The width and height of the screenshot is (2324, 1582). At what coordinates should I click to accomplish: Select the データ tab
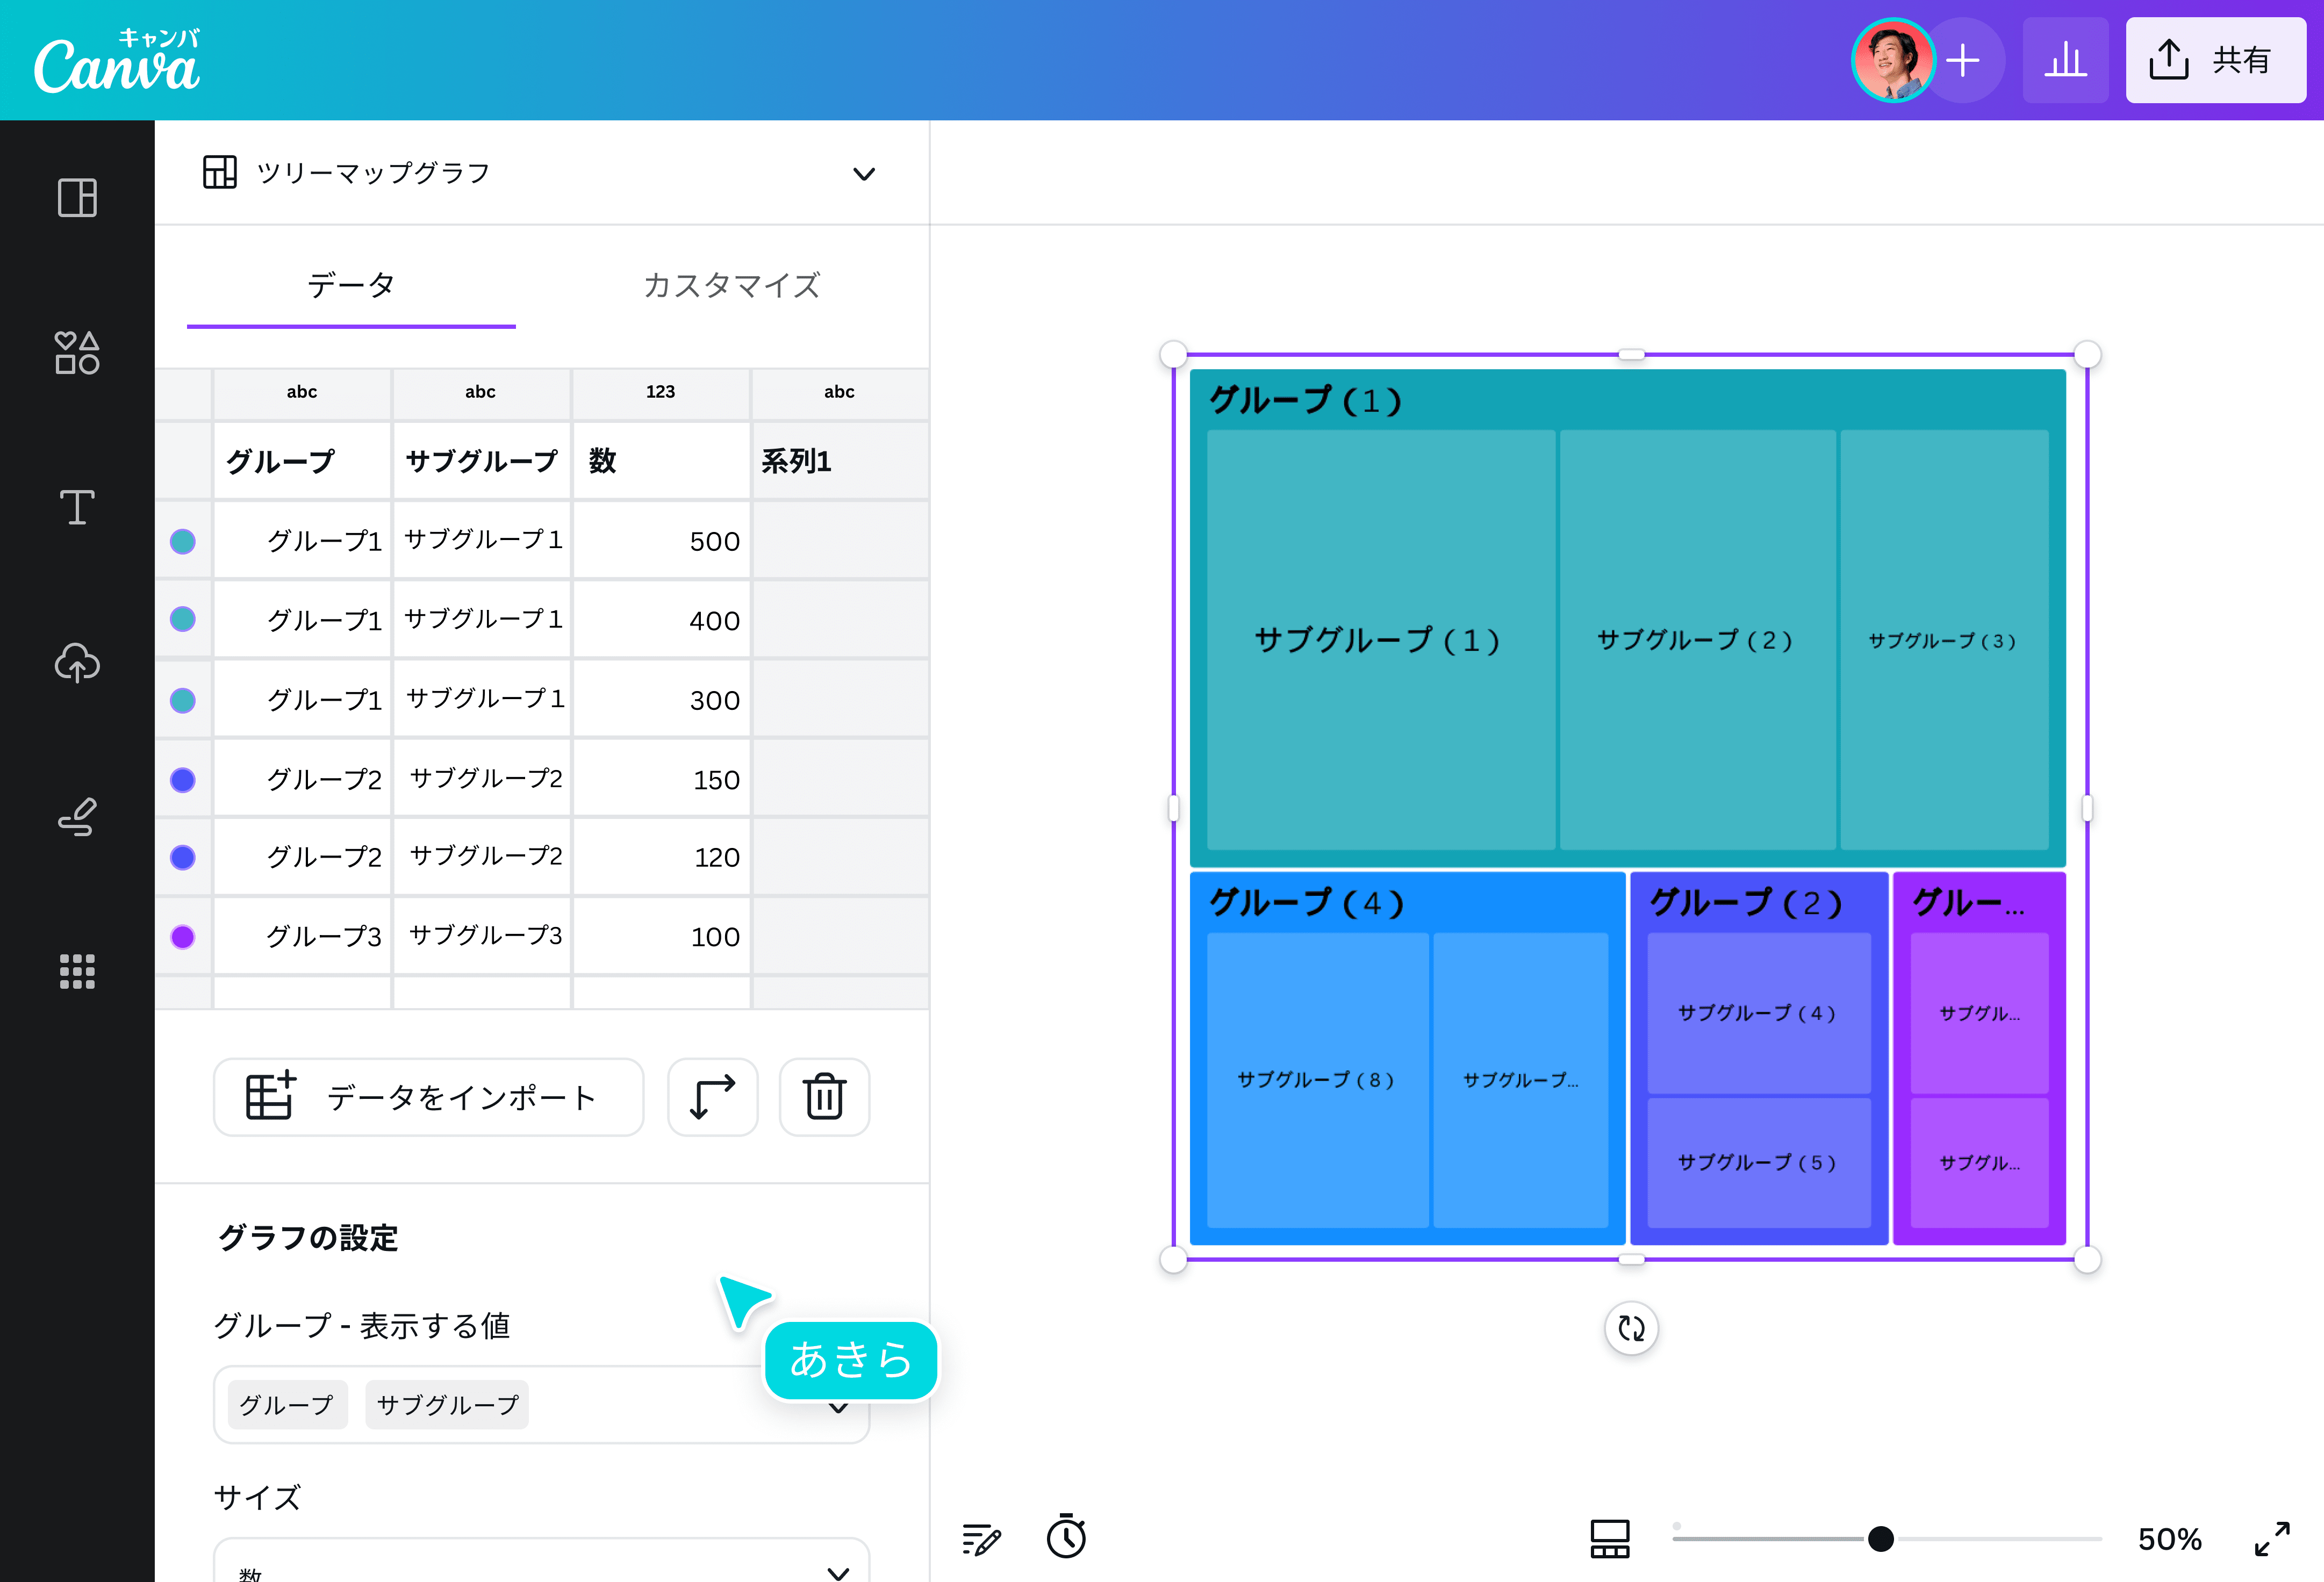click(x=351, y=286)
